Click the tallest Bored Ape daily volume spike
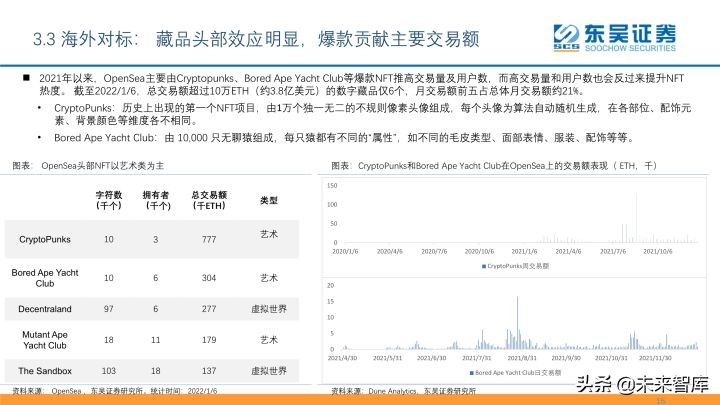Image resolution: width=720 pixels, height=405 pixels. [x=518, y=323]
